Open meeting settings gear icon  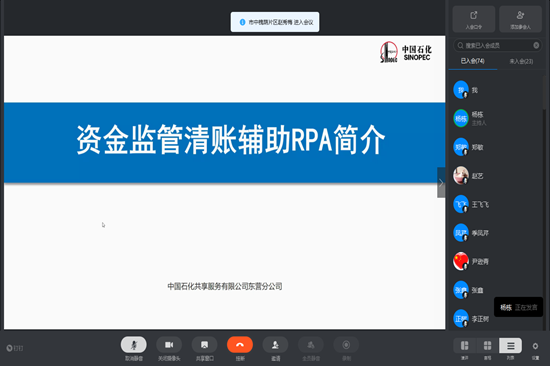pyautogui.click(x=535, y=346)
